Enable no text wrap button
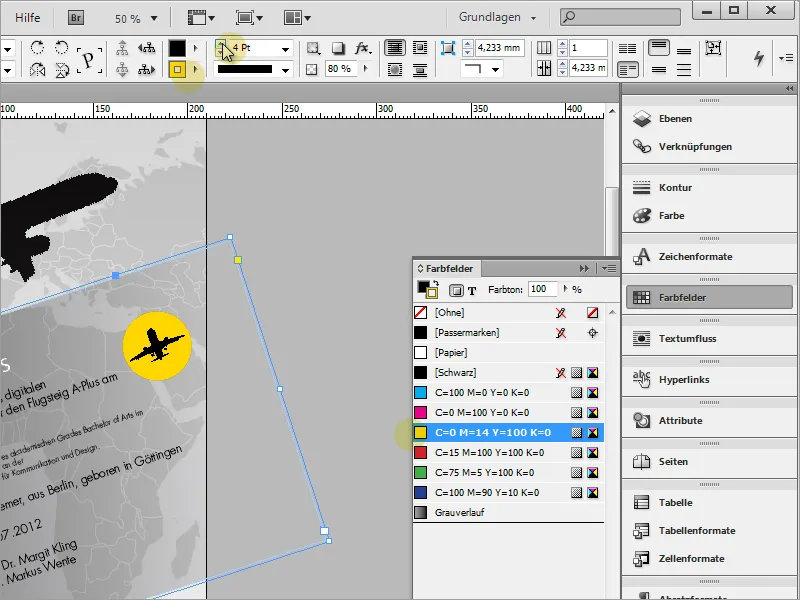Viewport: 800px width, 600px height. click(395, 48)
